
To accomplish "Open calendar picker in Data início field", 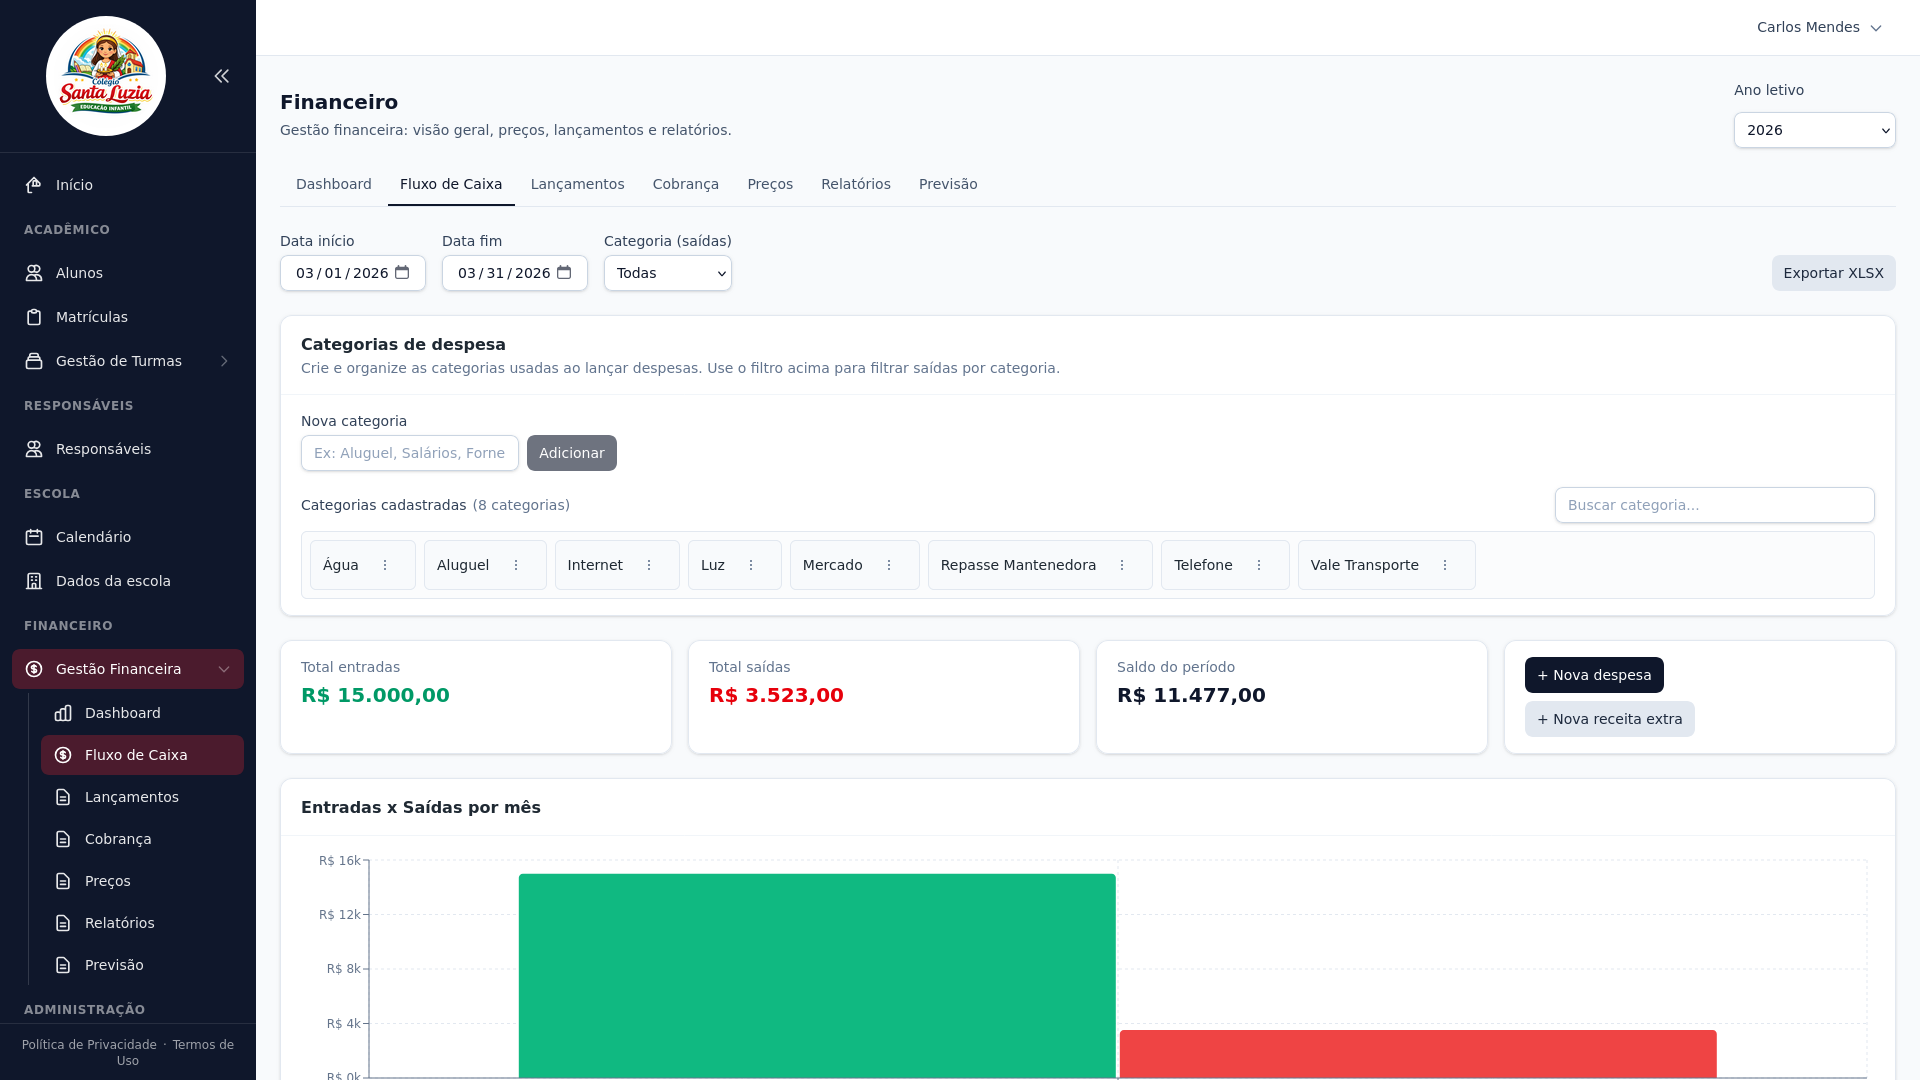I will [402, 272].
